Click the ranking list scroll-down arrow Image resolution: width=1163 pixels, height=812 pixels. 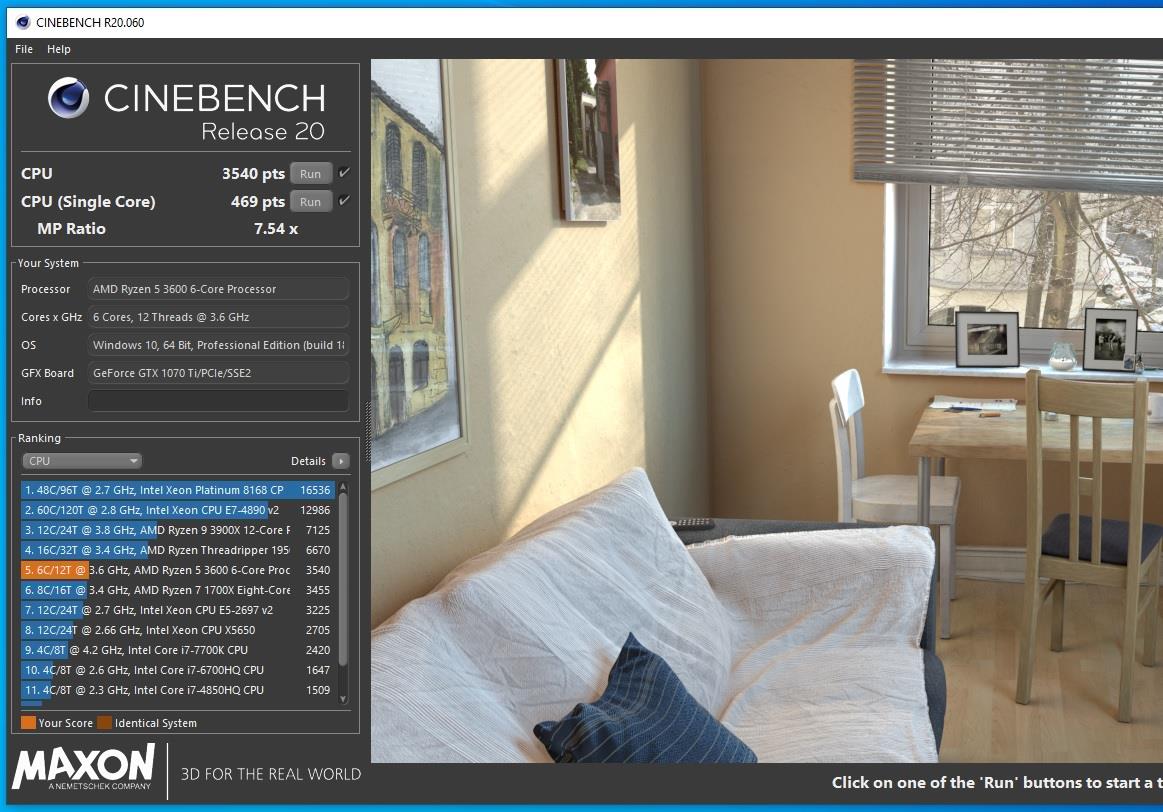coord(344,699)
